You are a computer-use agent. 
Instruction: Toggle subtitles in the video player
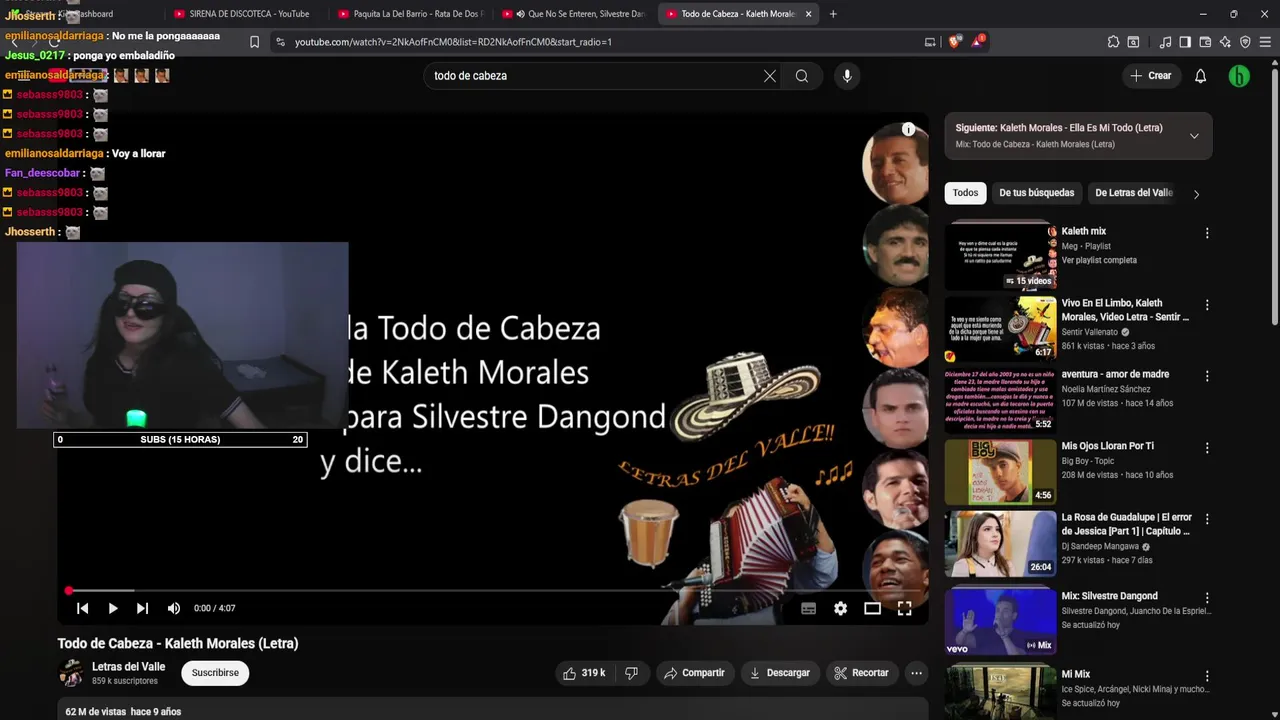(809, 608)
